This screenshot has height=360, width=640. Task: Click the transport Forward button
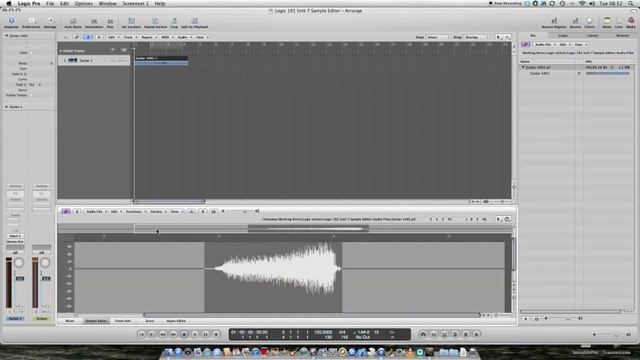[x=173, y=334]
